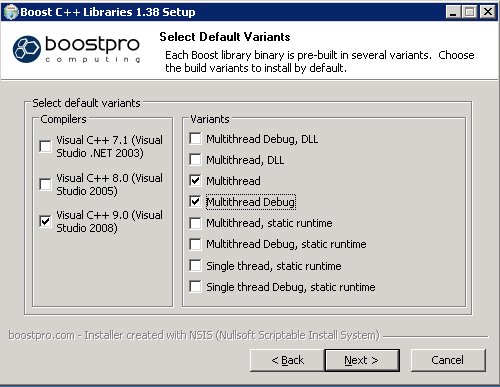The image size is (500, 387).
Task: Click the boostpro computing logo
Action: click(76, 49)
